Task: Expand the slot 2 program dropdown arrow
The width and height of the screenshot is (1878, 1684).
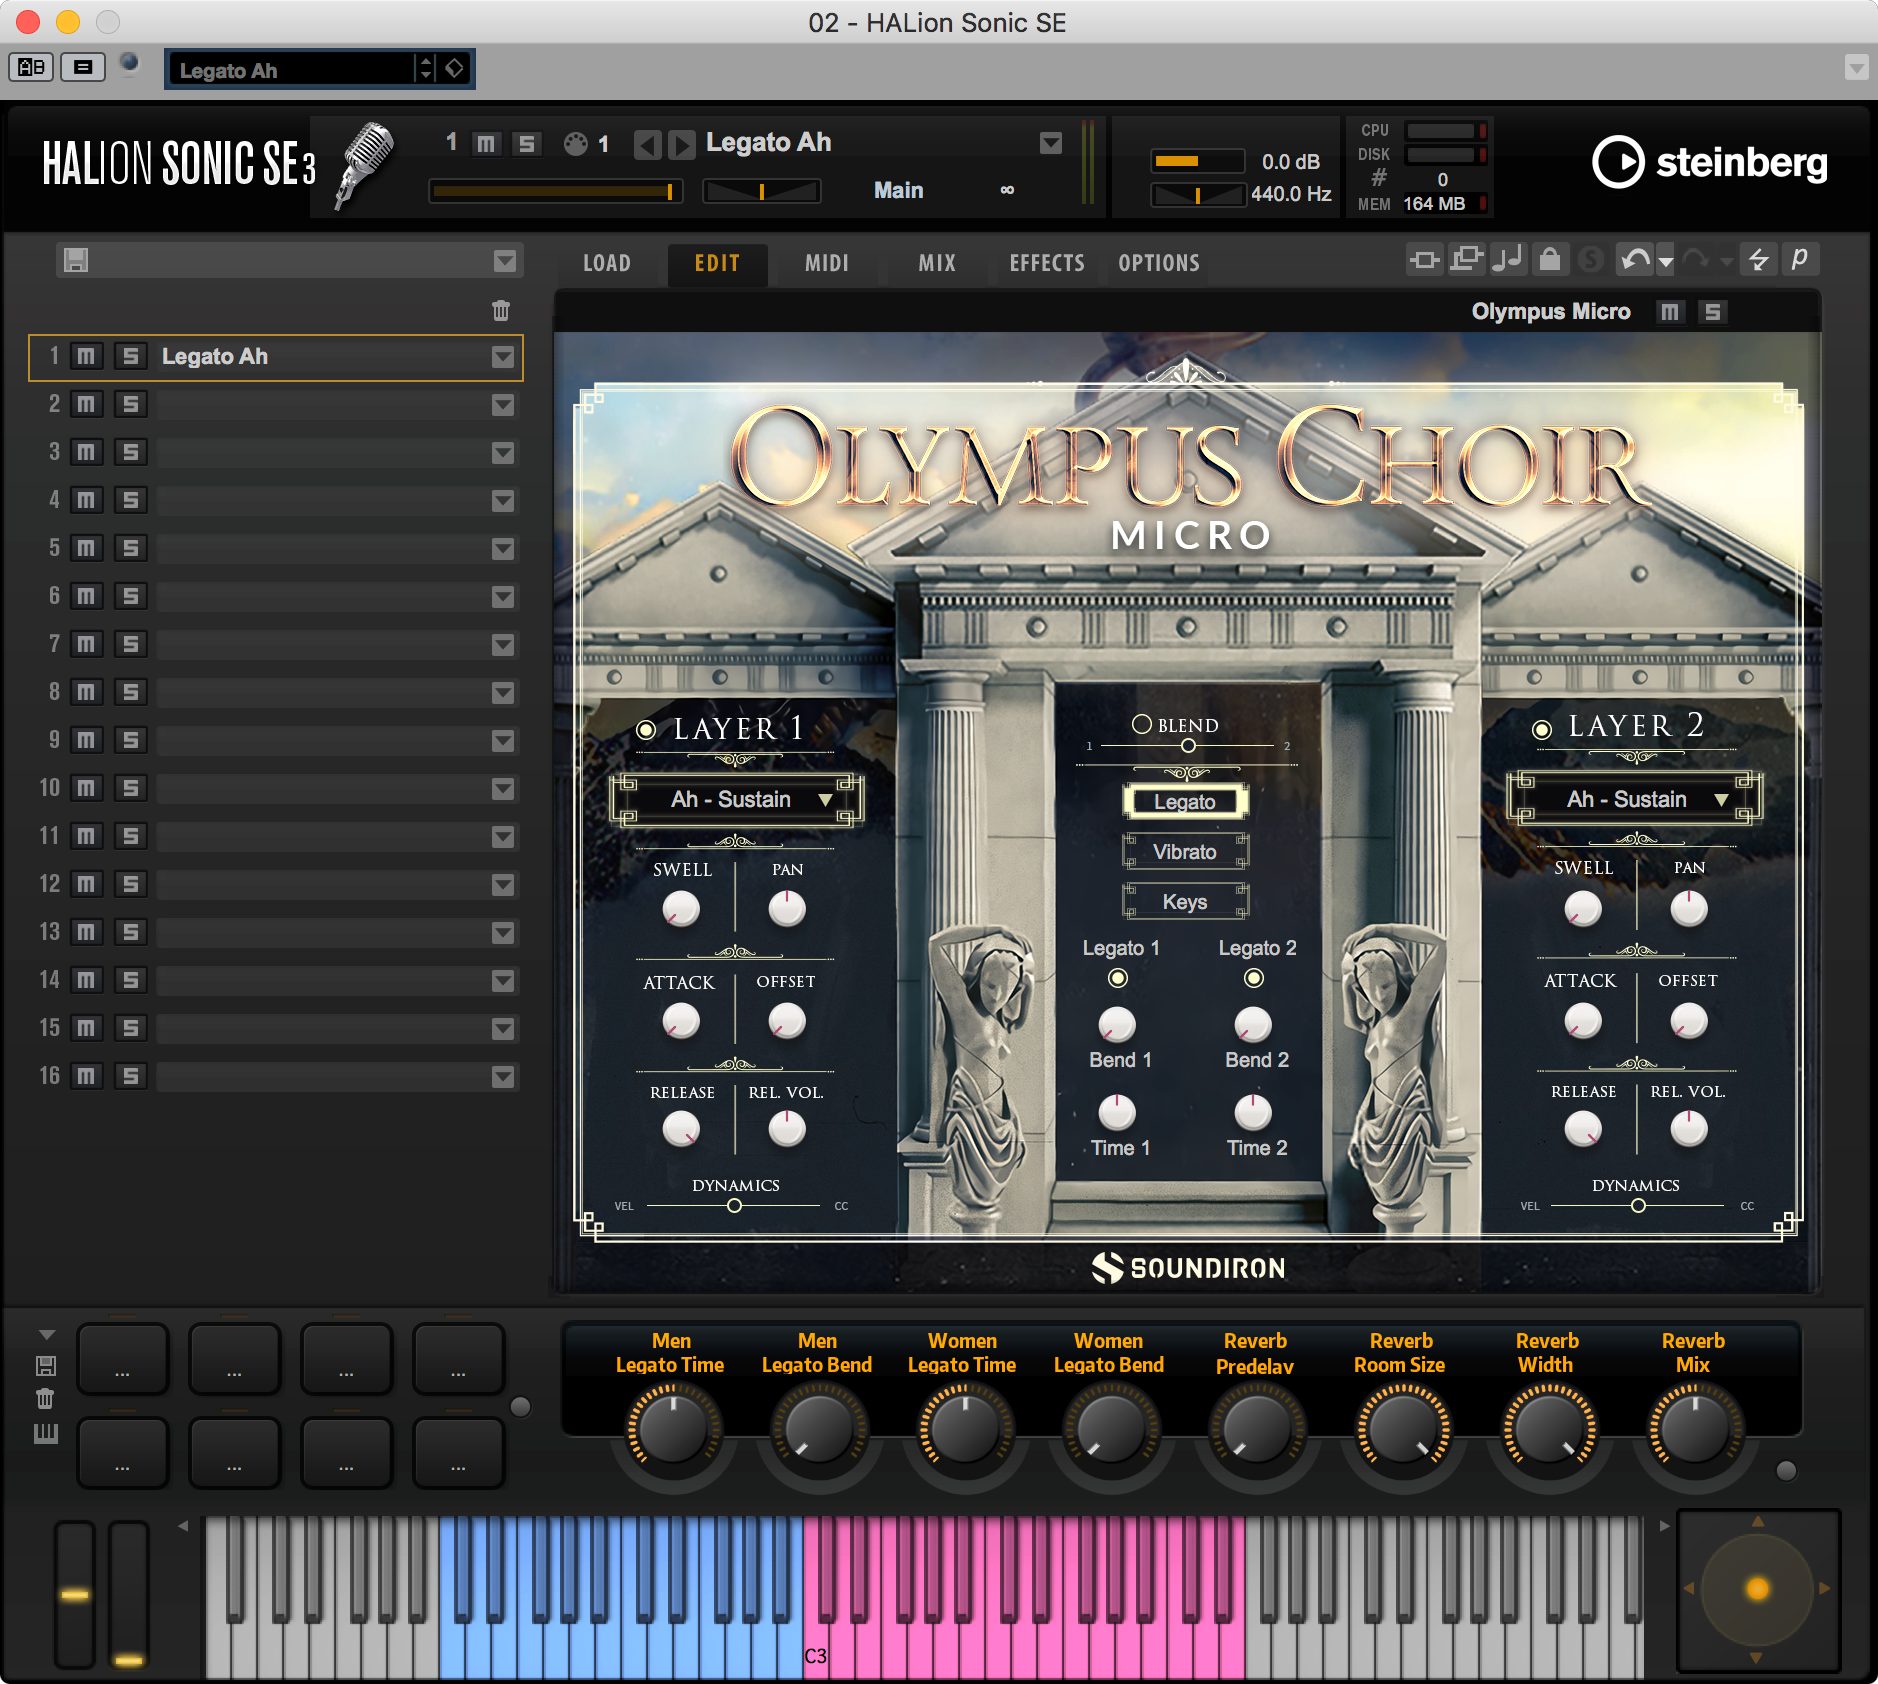Action: (503, 405)
